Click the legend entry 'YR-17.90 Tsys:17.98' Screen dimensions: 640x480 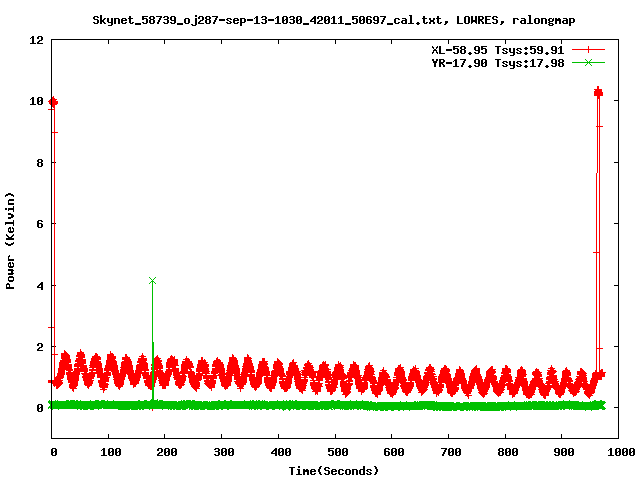(498, 63)
